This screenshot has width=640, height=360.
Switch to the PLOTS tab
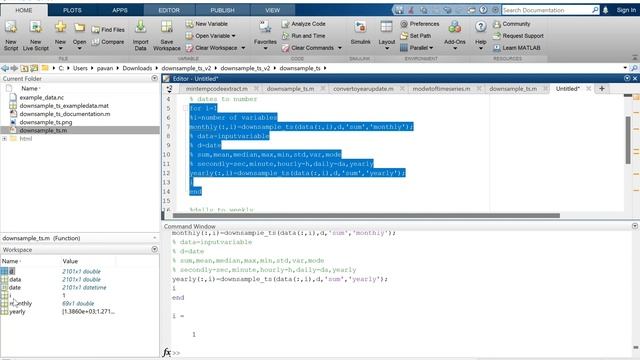pyautogui.click(x=72, y=10)
